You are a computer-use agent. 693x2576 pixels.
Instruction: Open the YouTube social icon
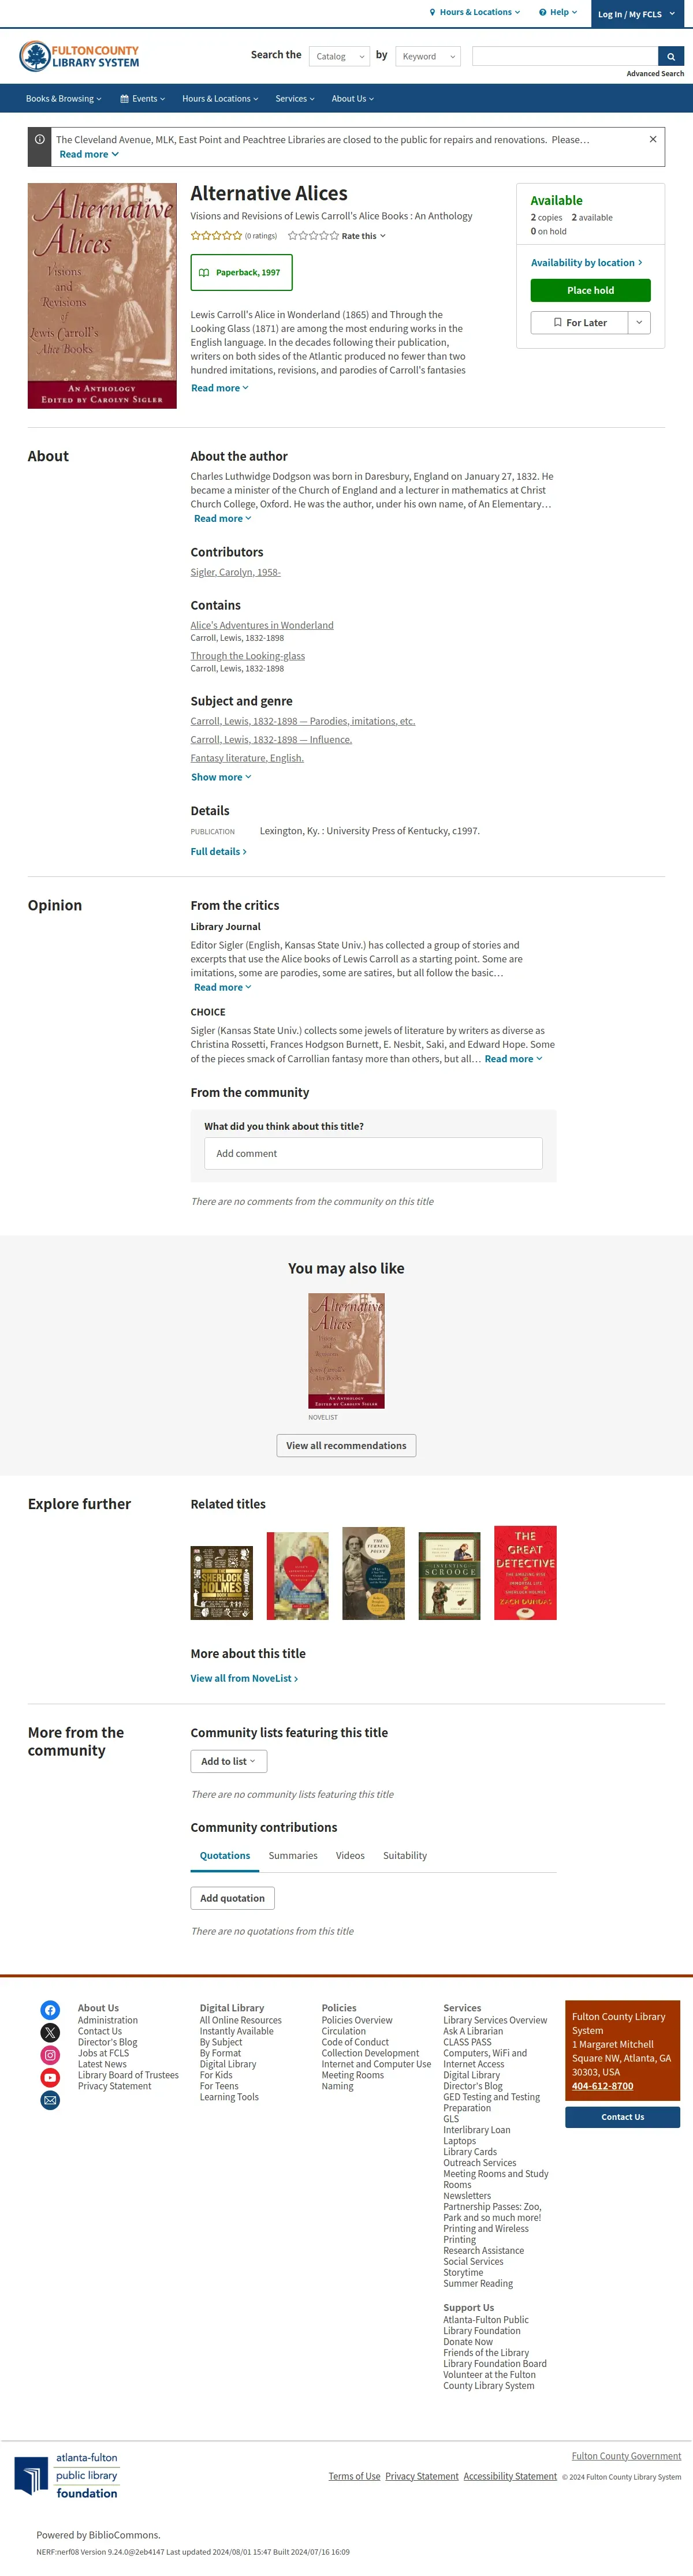50,2078
